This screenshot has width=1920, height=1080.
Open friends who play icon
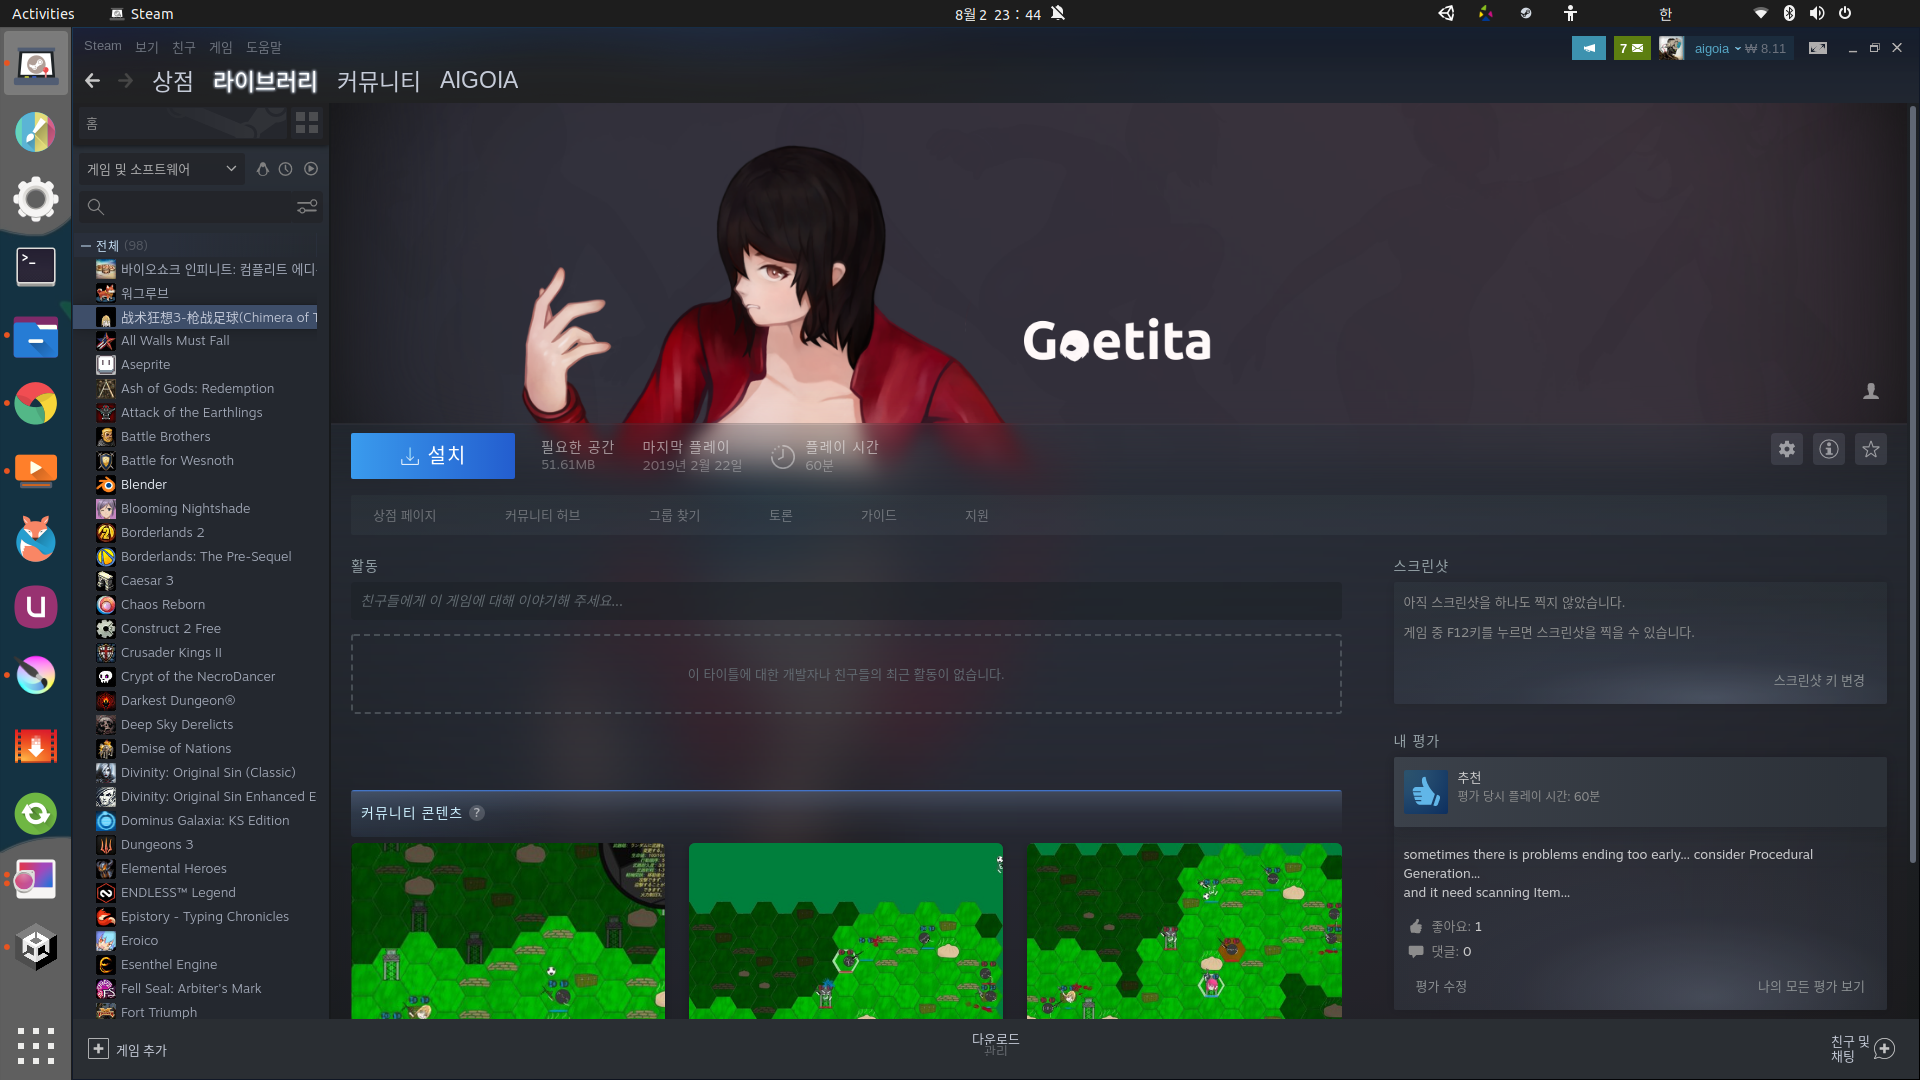[1871, 391]
